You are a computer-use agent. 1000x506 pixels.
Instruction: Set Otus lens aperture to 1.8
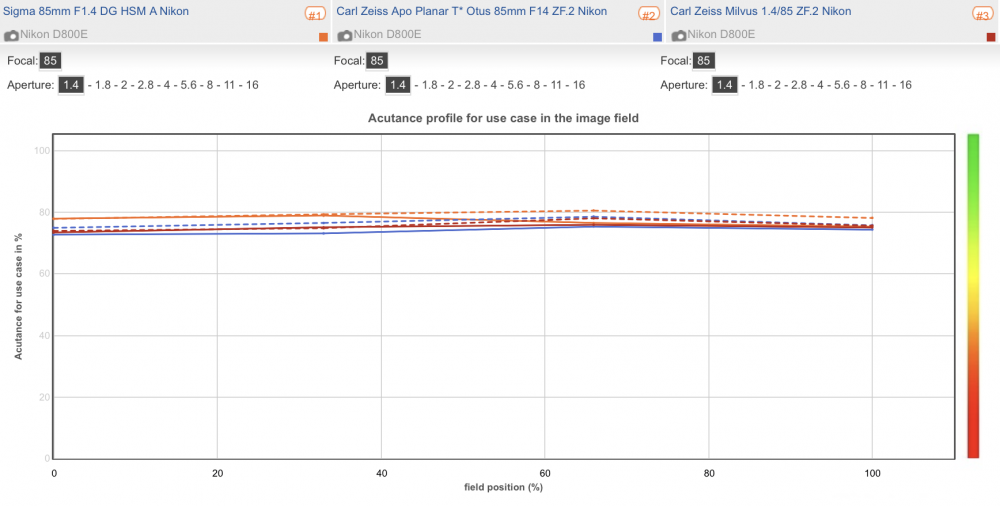tap(429, 85)
